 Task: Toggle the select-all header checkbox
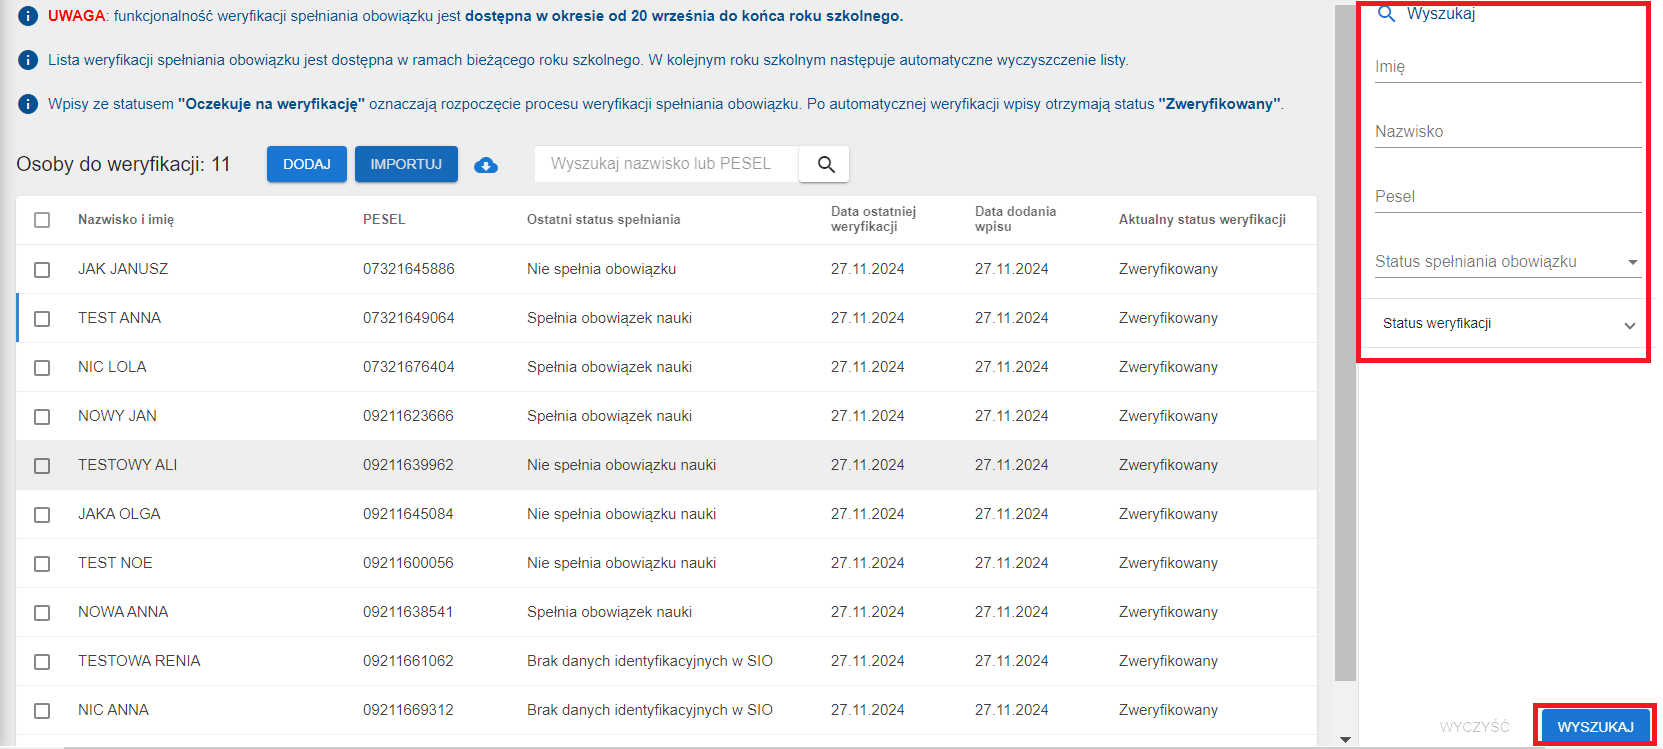pyautogui.click(x=42, y=220)
